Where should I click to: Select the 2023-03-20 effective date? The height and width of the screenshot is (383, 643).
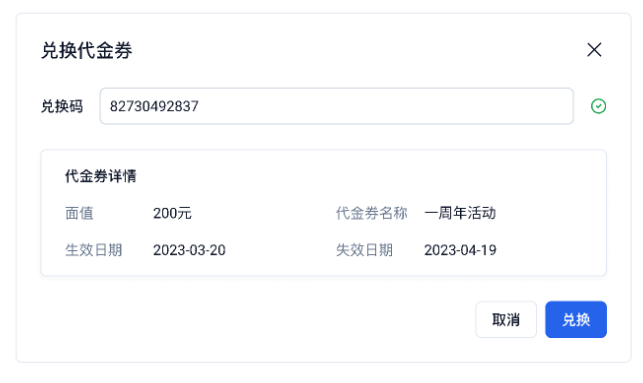click(189, 250)
